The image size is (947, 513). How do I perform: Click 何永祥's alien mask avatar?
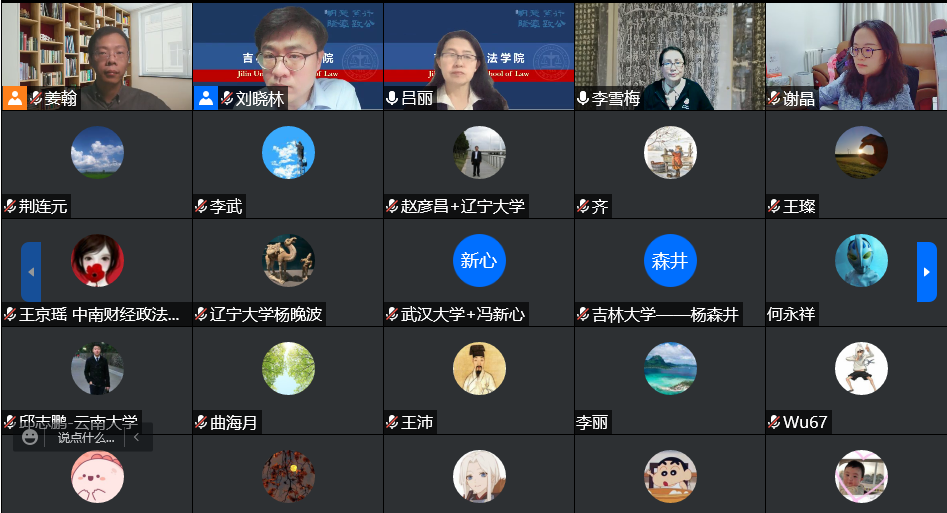[861, 260]
